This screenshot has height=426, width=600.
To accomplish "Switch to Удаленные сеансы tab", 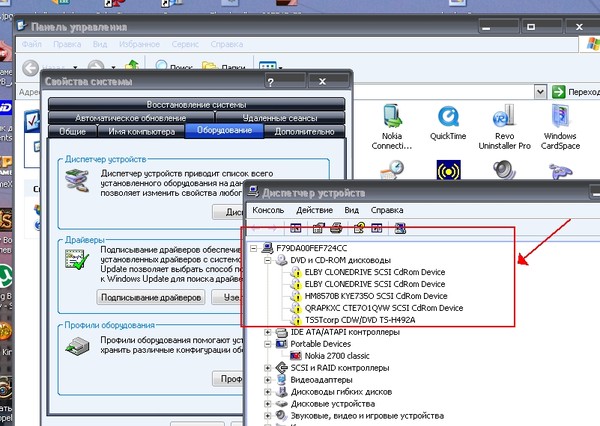I will 280,118.
